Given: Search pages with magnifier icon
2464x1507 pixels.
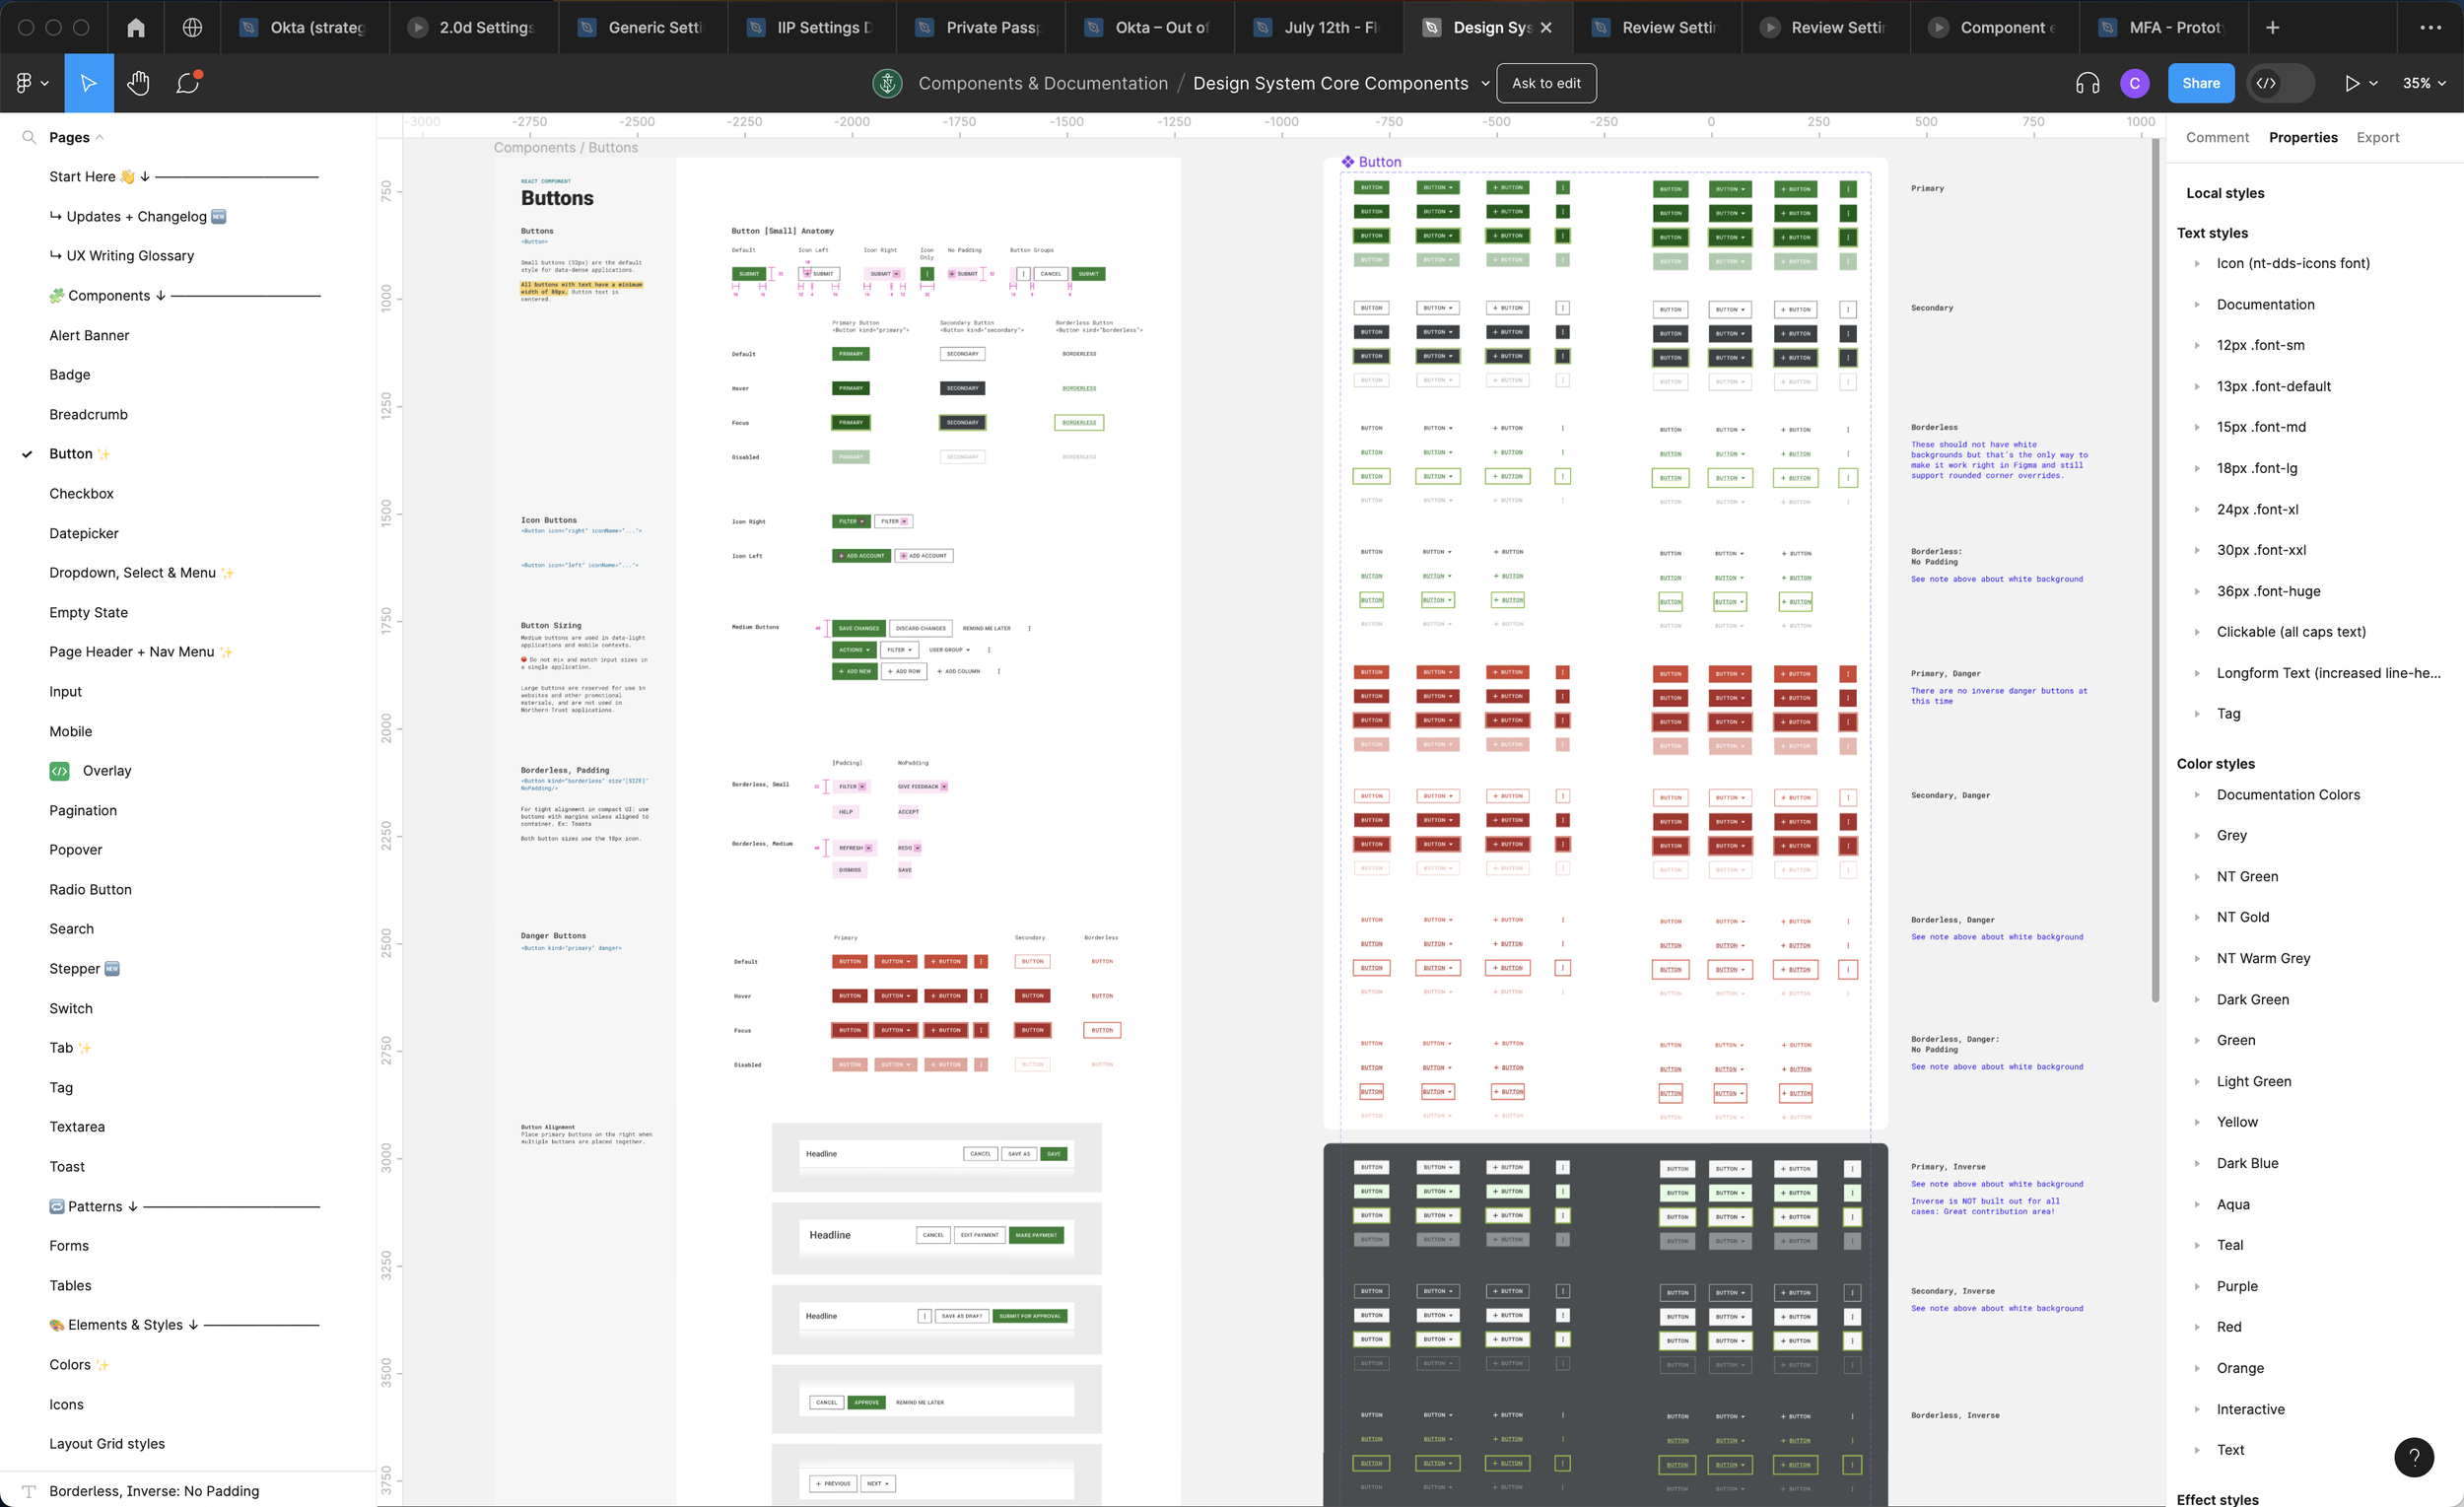Looking at the screenshot, I should point(29,137).
